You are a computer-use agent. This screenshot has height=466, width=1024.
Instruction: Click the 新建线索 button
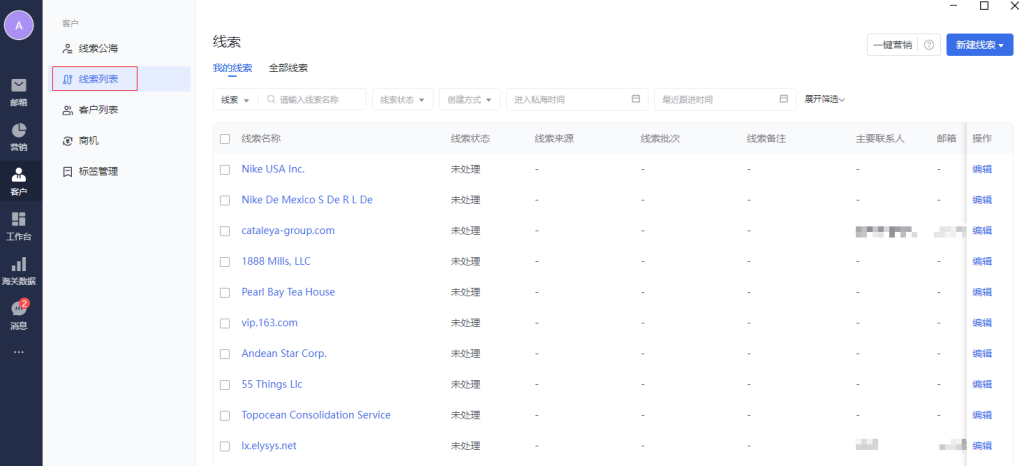tap(979, 45)
